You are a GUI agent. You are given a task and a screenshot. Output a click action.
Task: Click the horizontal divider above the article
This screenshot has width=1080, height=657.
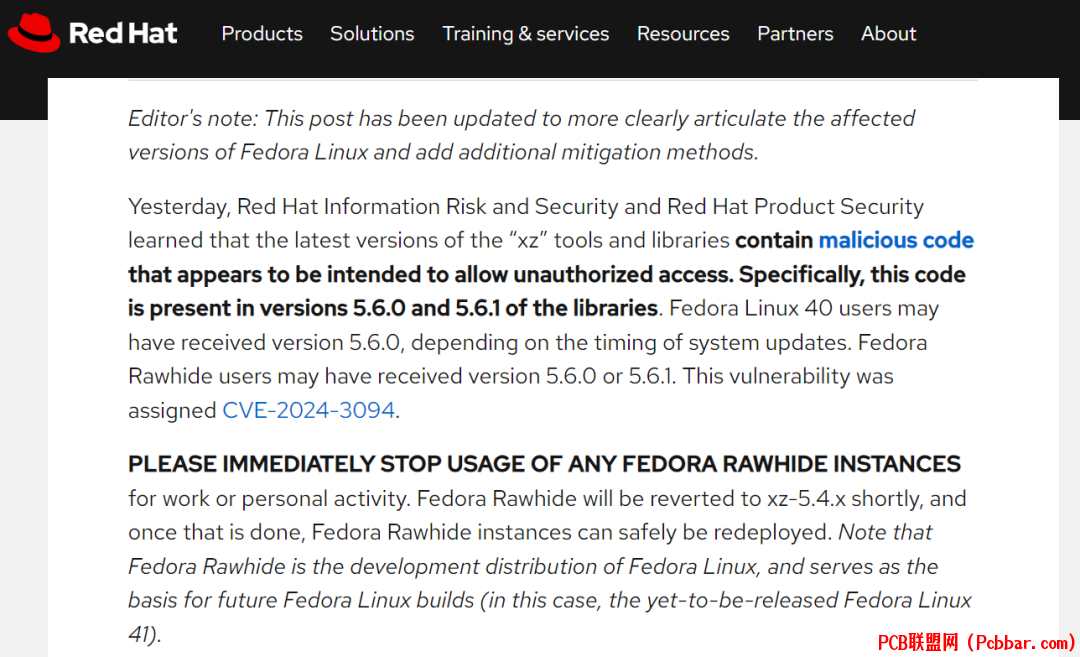[553, 81]
